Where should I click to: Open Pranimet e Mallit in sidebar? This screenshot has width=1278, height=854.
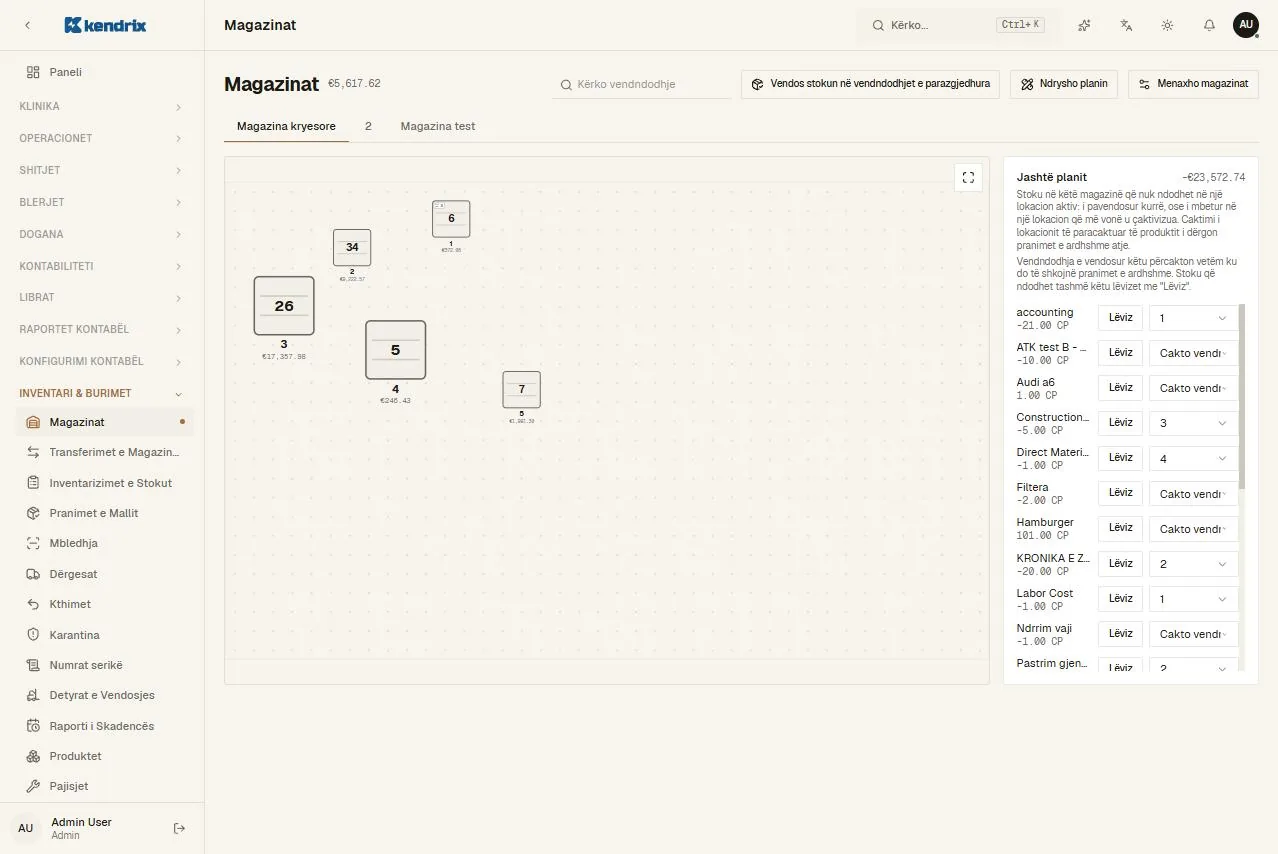pos(102,513)
